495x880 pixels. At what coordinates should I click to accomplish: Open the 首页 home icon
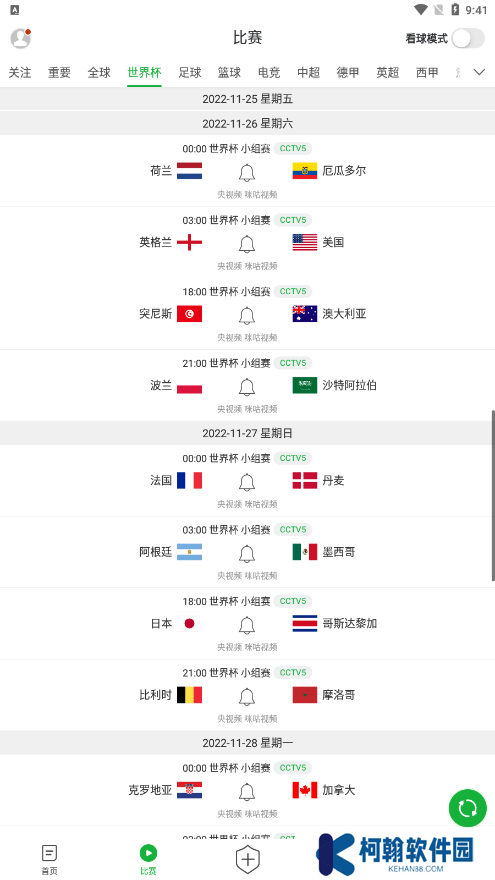(49, 860)
